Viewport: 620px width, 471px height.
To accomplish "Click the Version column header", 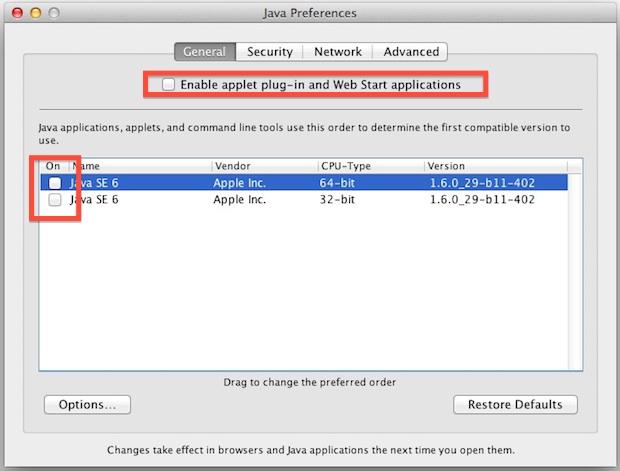I will tap(495, 166).
